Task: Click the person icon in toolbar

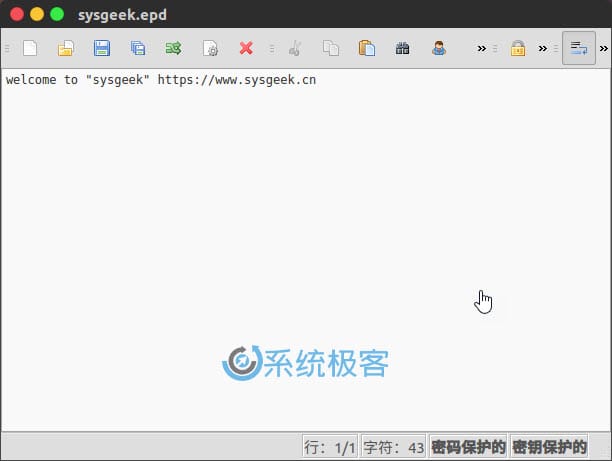Action: [x=438, y=48]
